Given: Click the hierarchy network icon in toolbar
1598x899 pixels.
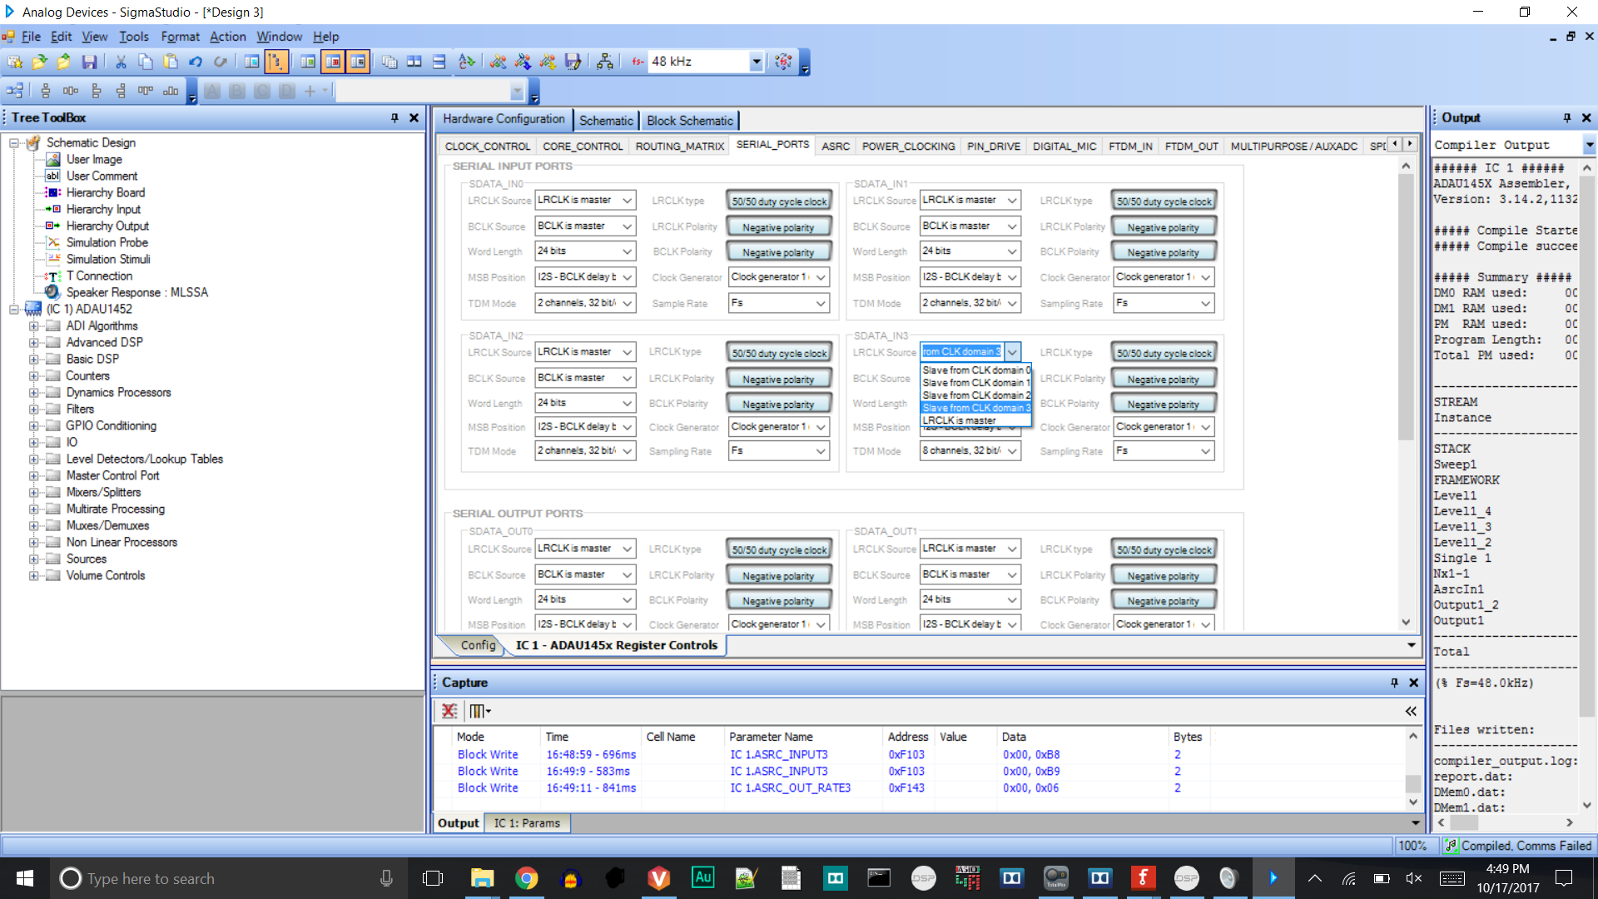Looking at the screenshot, I should pos(605,62).
